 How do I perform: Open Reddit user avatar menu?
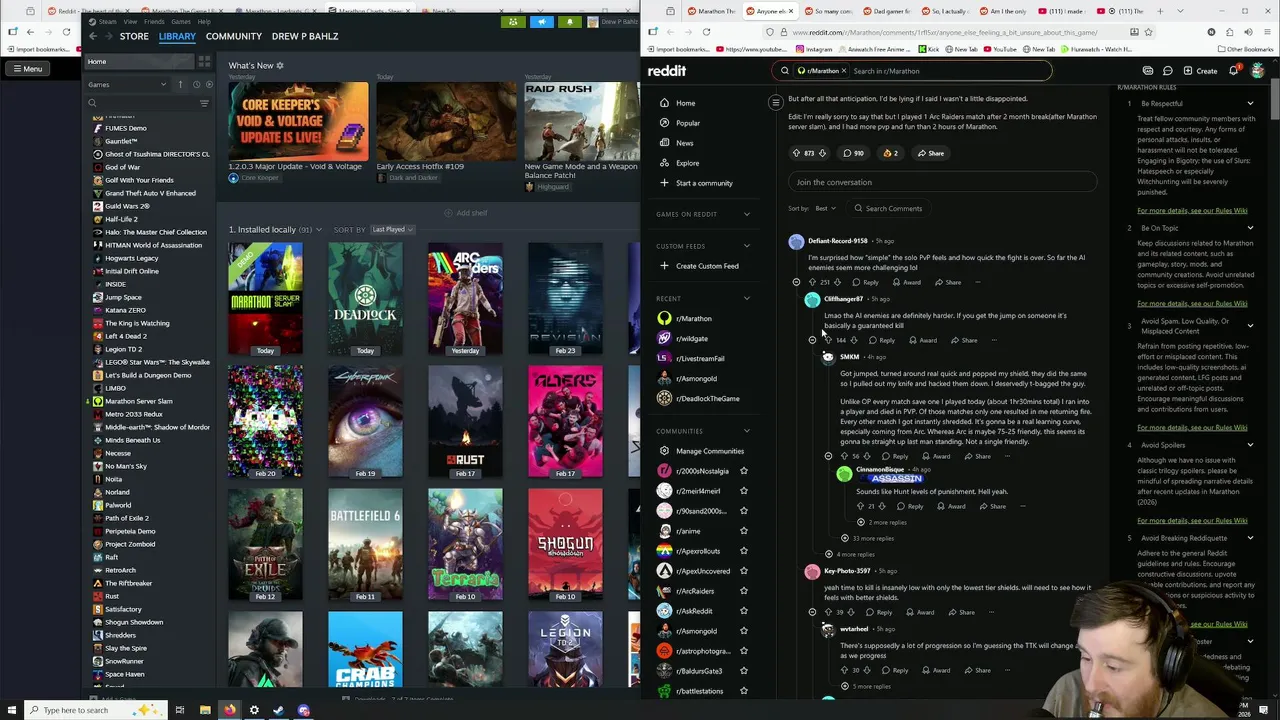1257,71
